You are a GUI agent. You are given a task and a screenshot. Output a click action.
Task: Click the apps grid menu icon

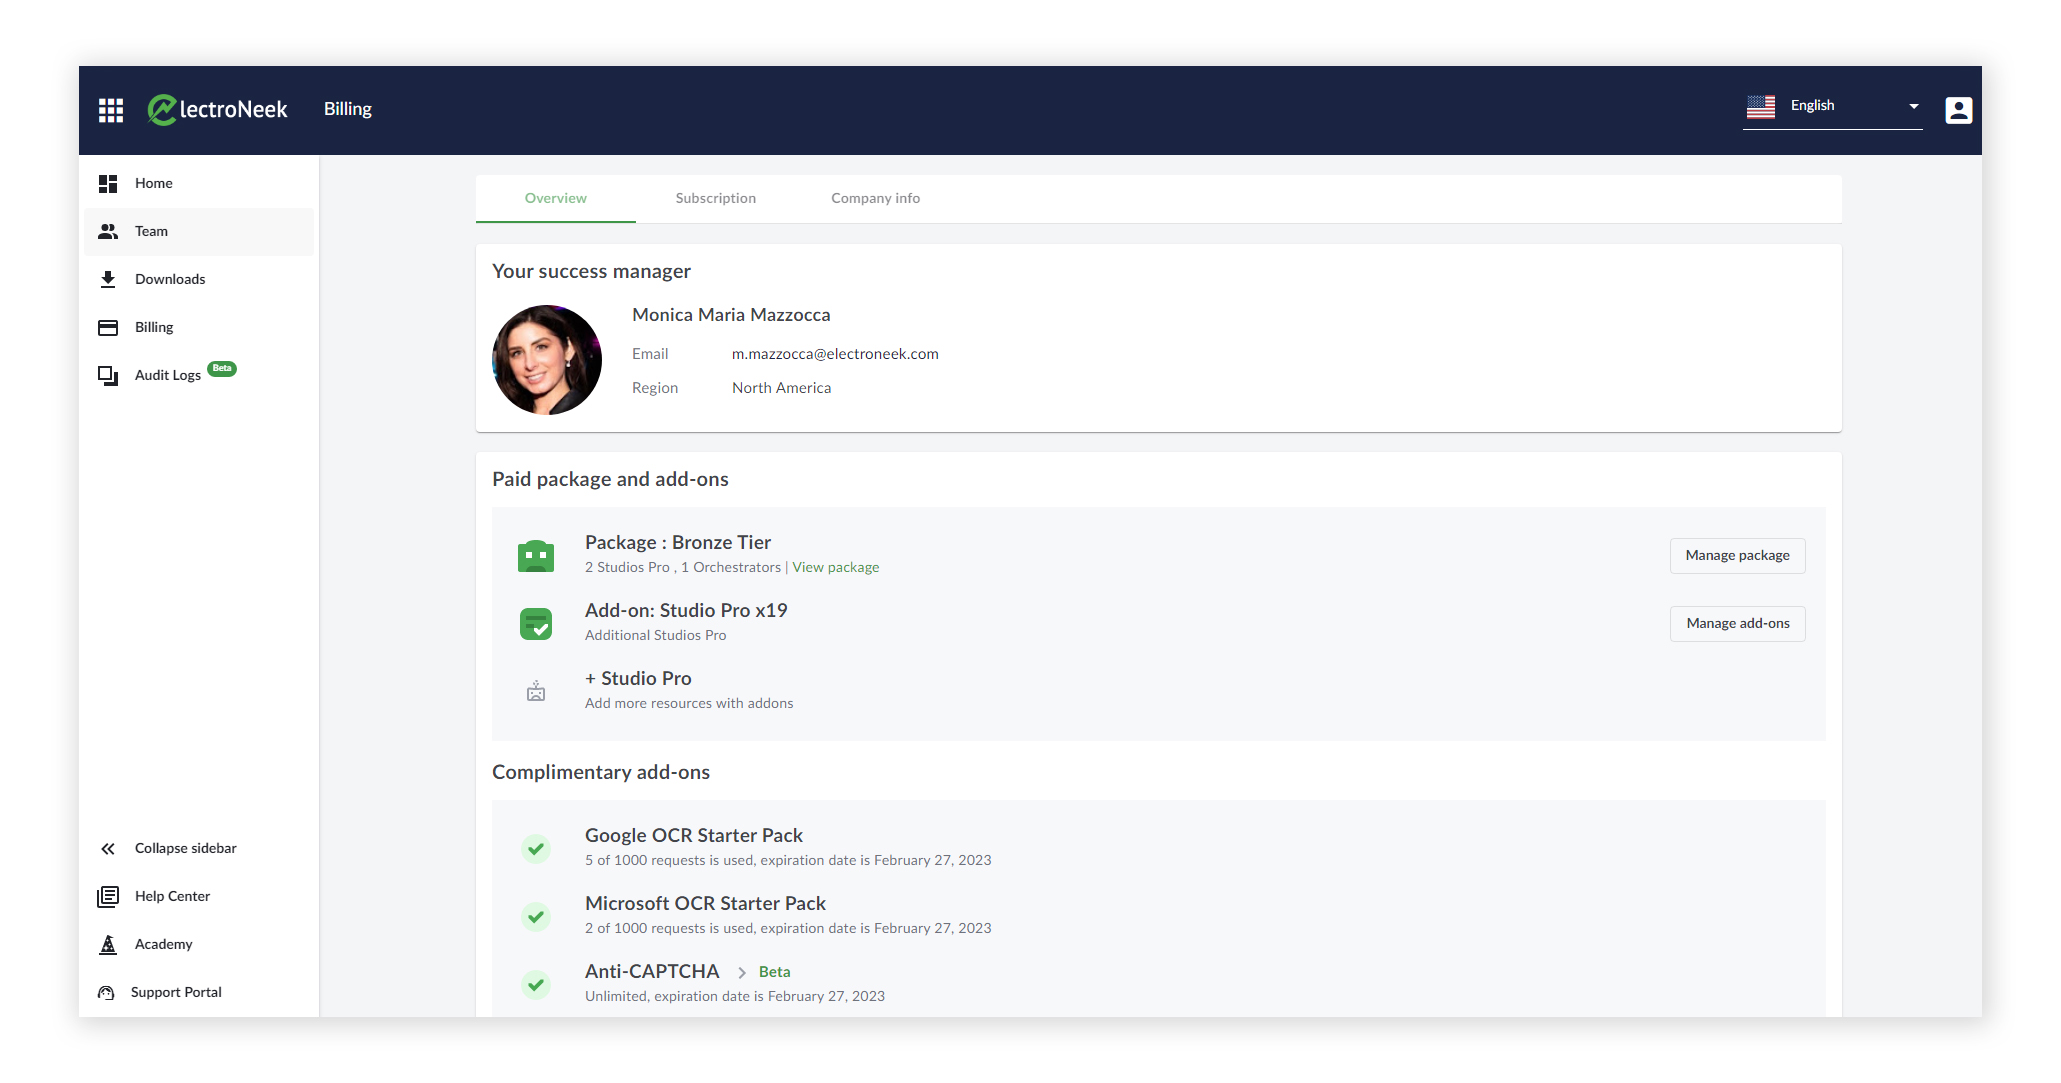(x=109, y=109)
